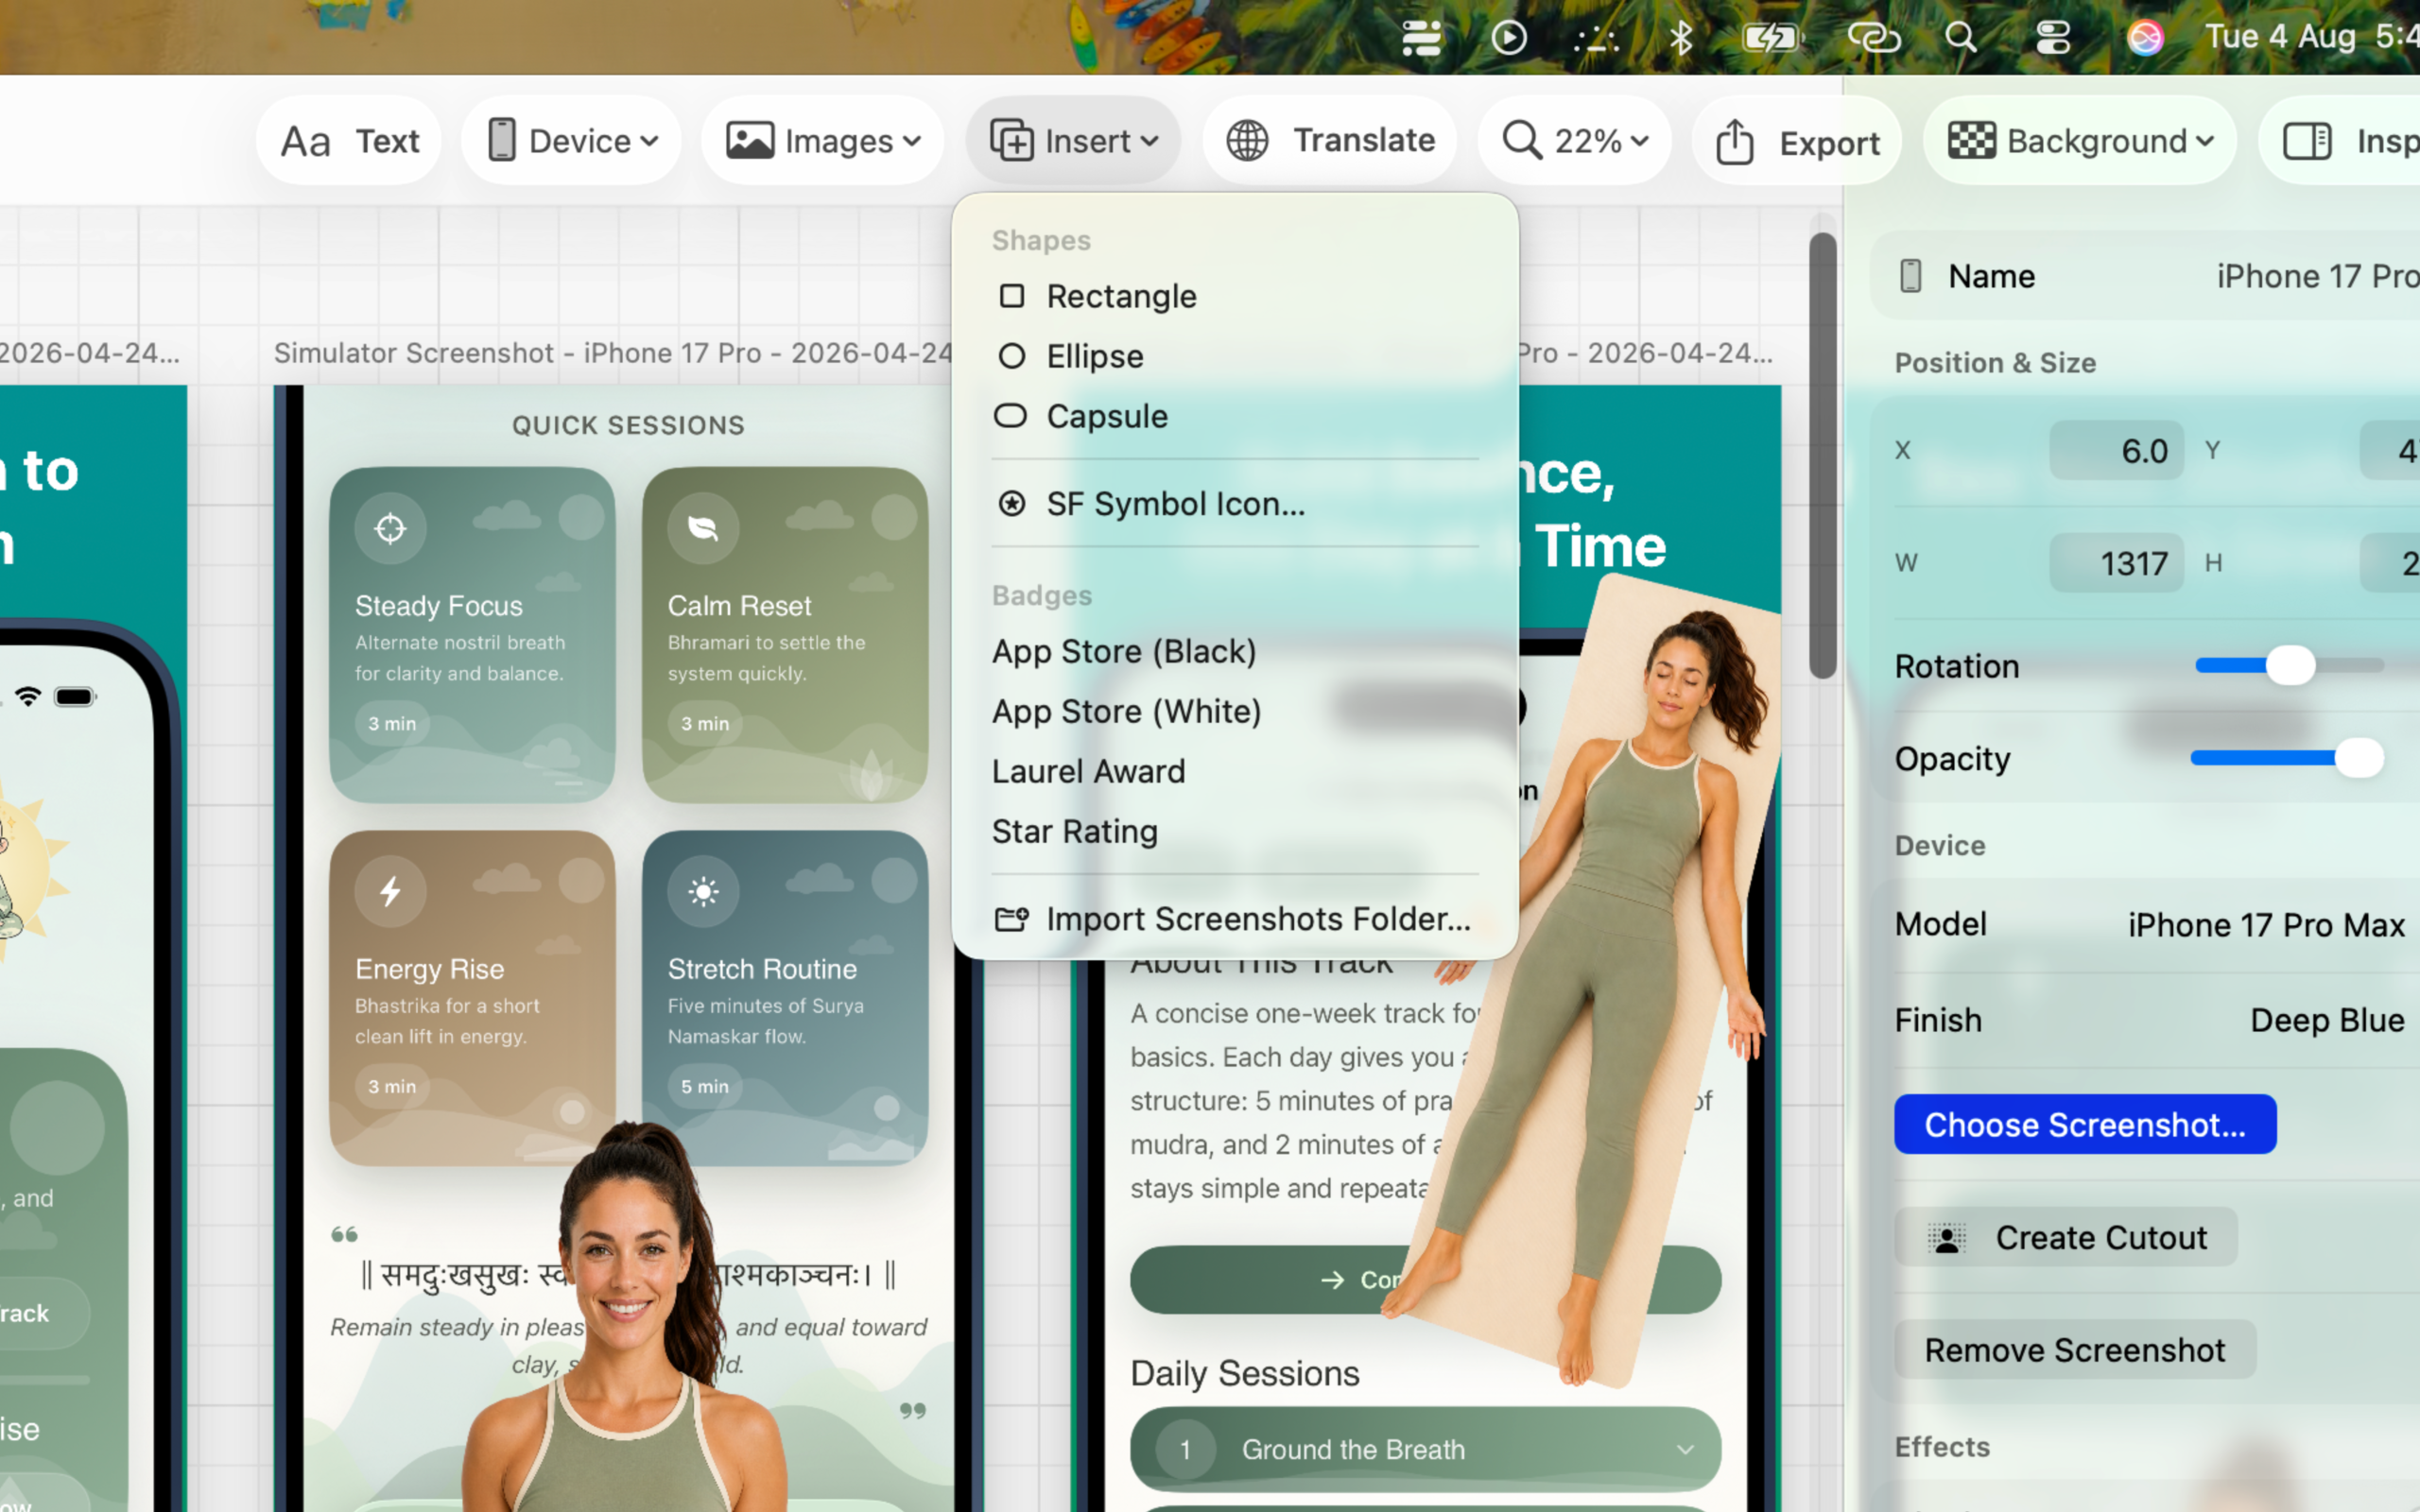This screenshot has height=1512, width=2420.
Task: Click the Translate globe button
Action: 1330,141
